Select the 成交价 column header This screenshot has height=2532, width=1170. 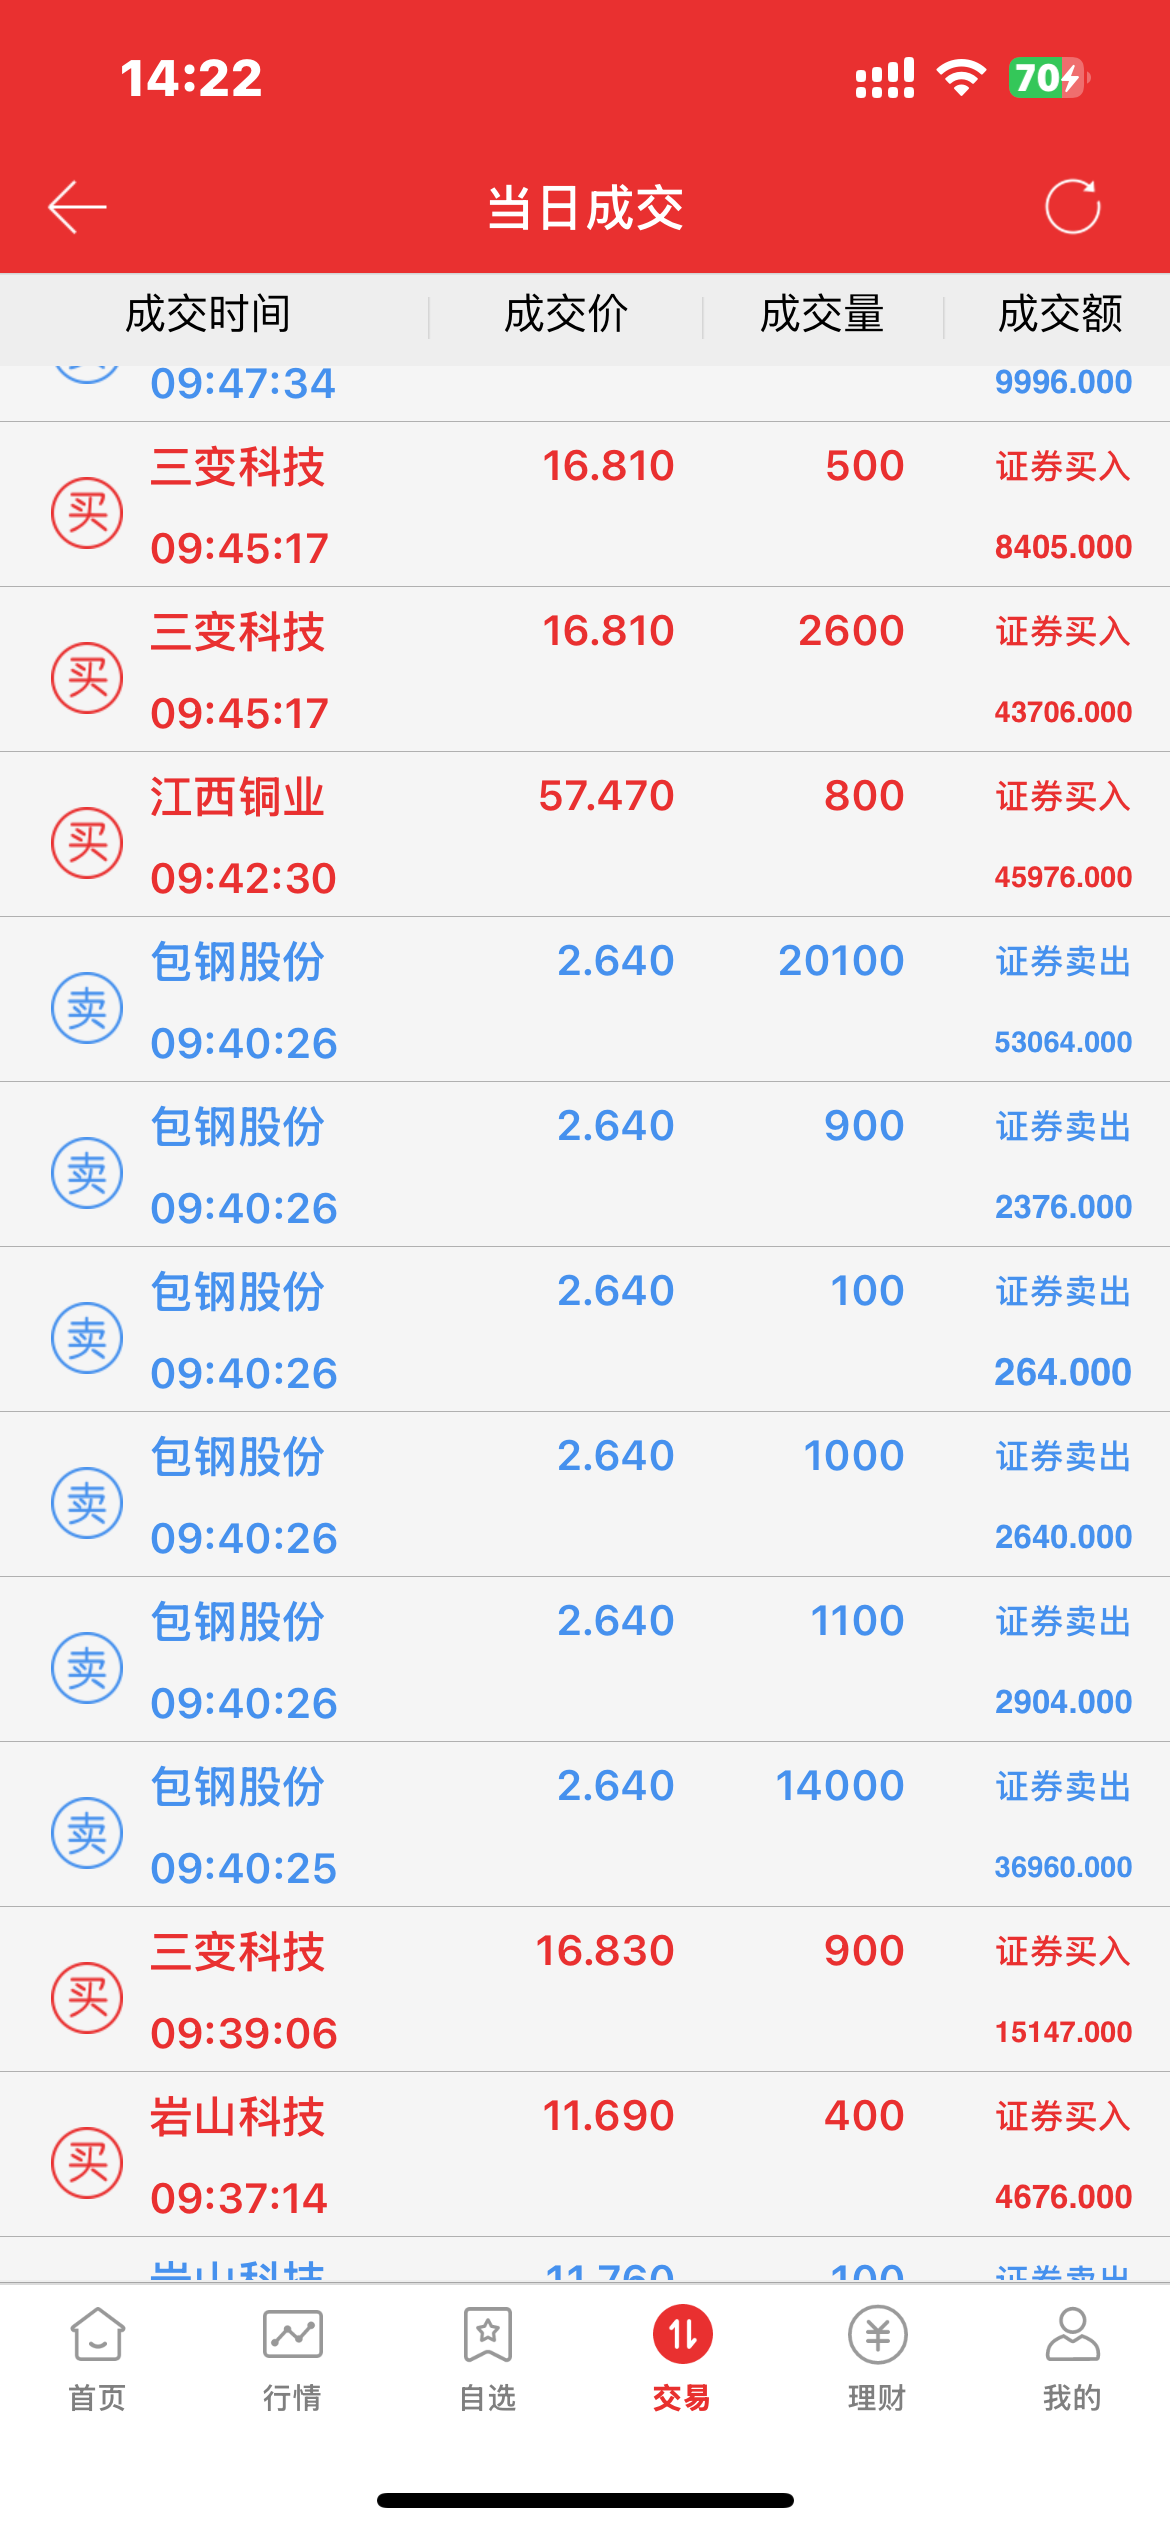tap(566, 314)
